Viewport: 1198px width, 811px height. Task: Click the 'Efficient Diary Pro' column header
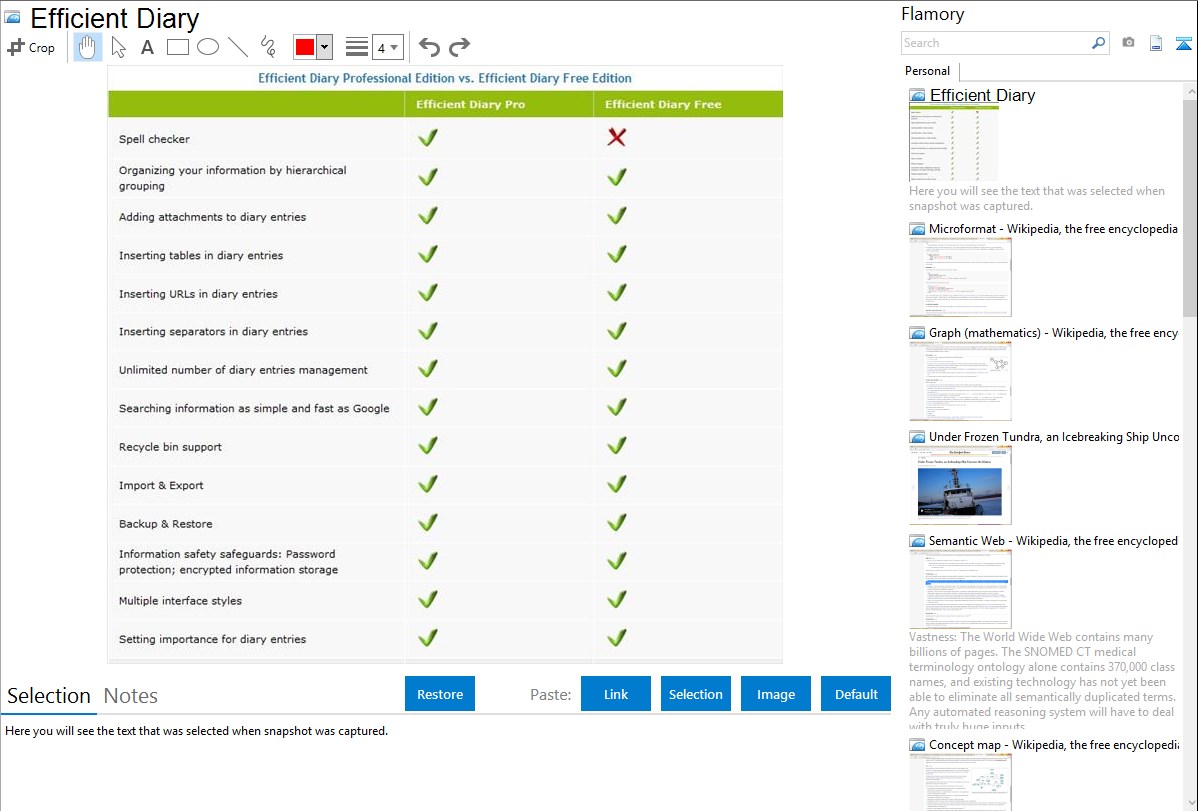(471, 104)
